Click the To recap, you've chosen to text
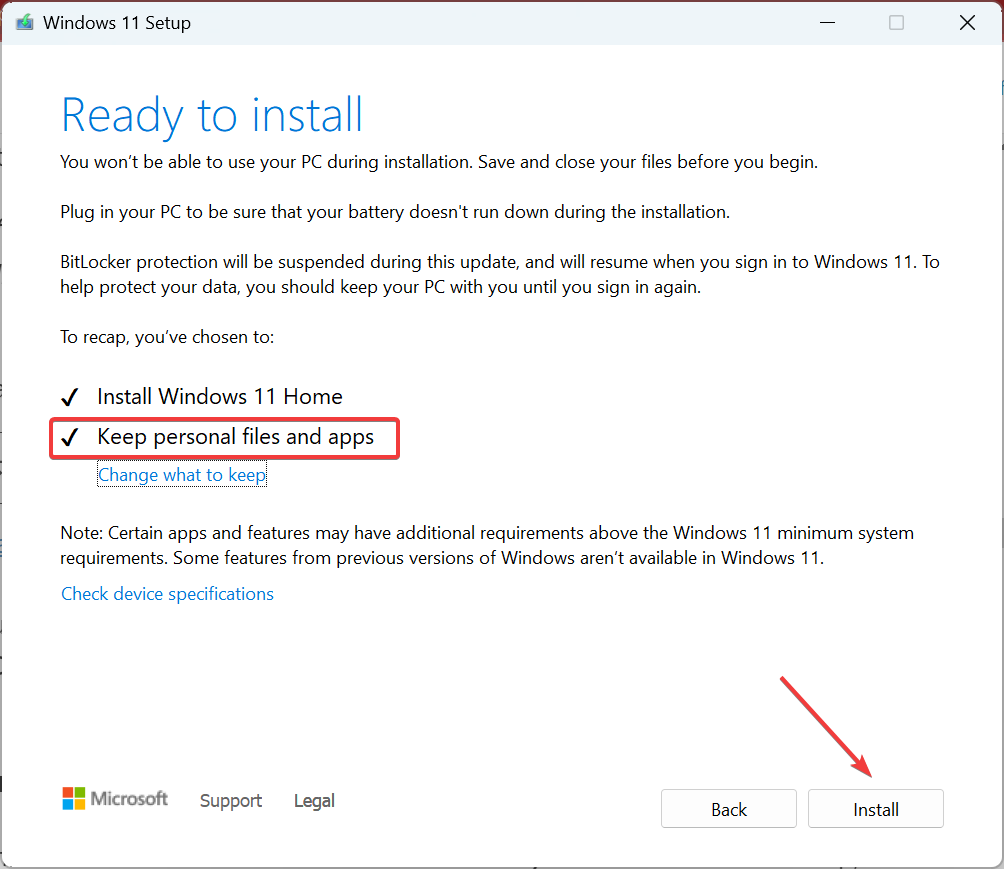Screen dimensions: 1004x869 (x=167, y=337)
